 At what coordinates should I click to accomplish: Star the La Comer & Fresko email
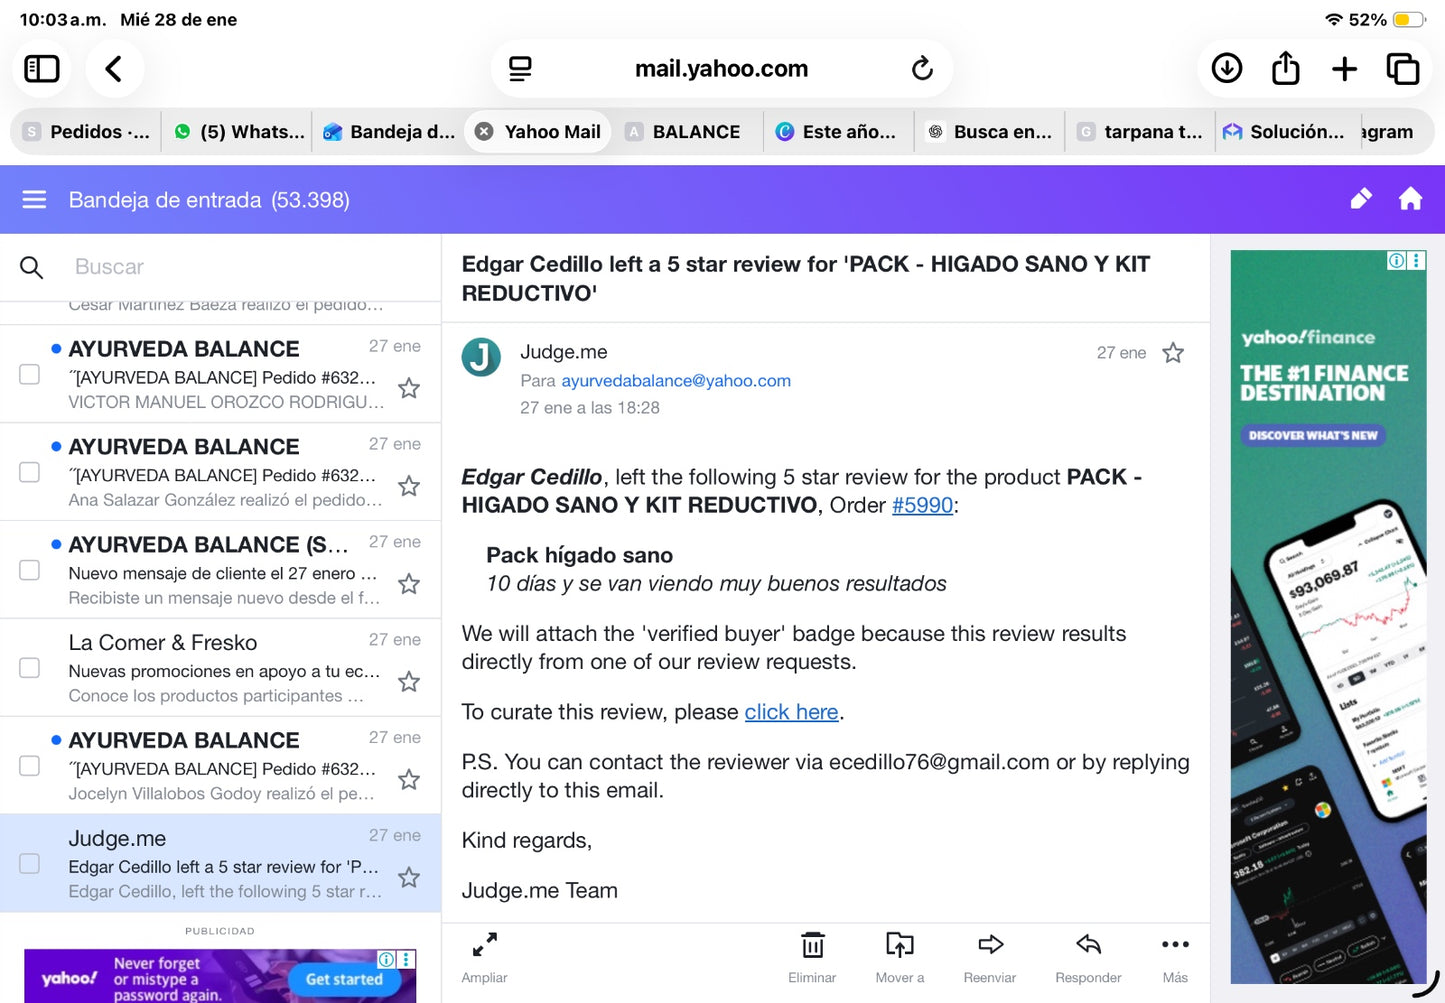click(x=409, y=682)
